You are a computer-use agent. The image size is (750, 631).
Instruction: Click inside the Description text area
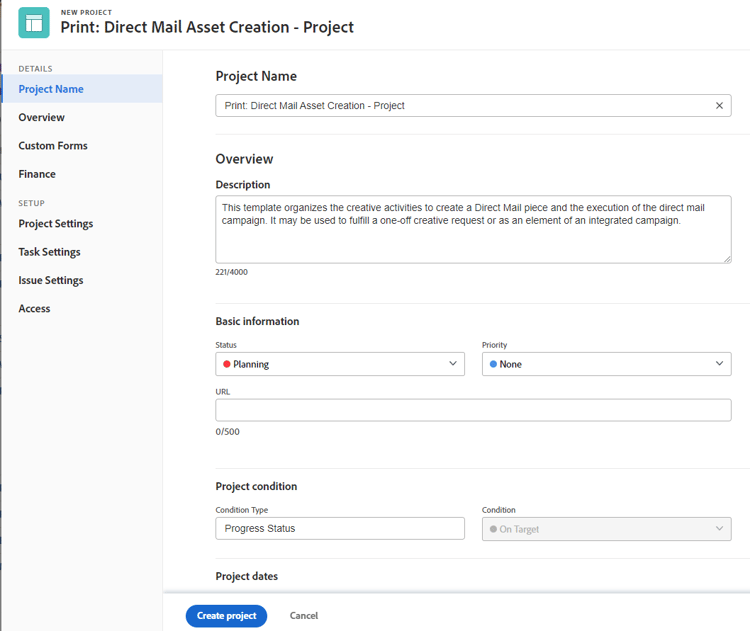click(x=473, y=229)
